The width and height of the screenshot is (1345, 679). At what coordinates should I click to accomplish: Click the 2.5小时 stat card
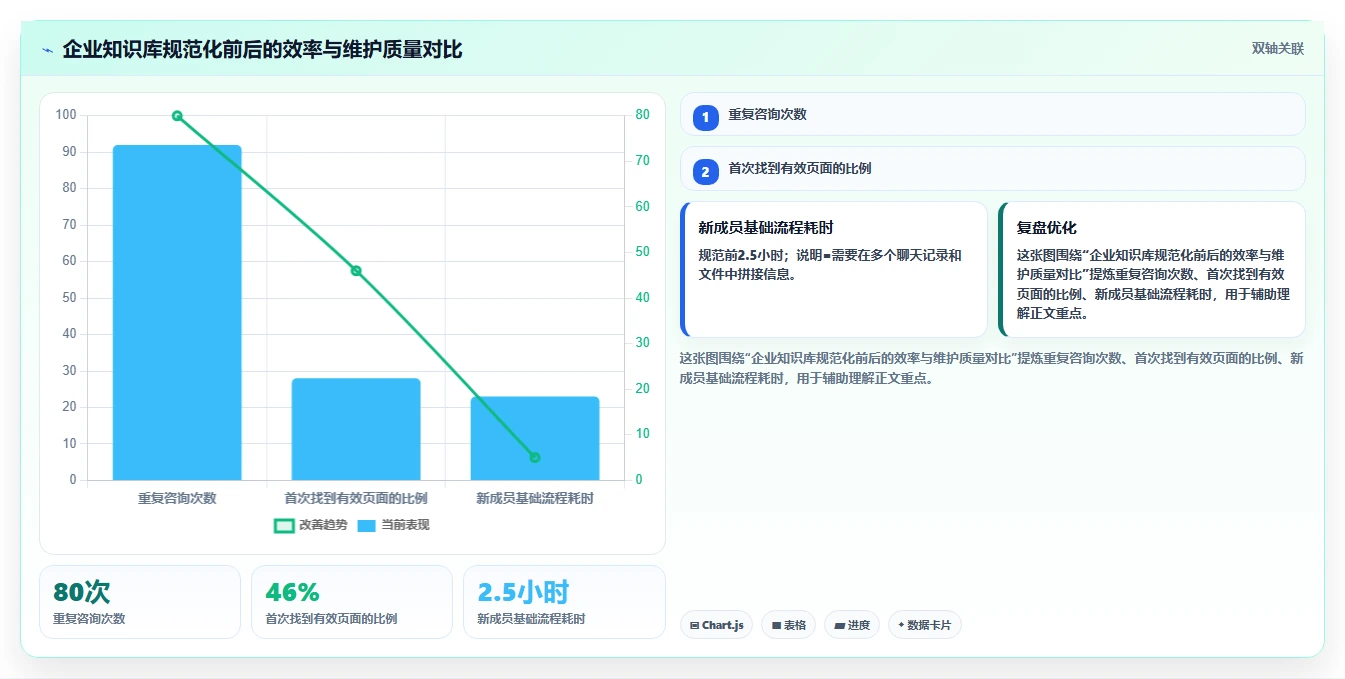point(564,602)
